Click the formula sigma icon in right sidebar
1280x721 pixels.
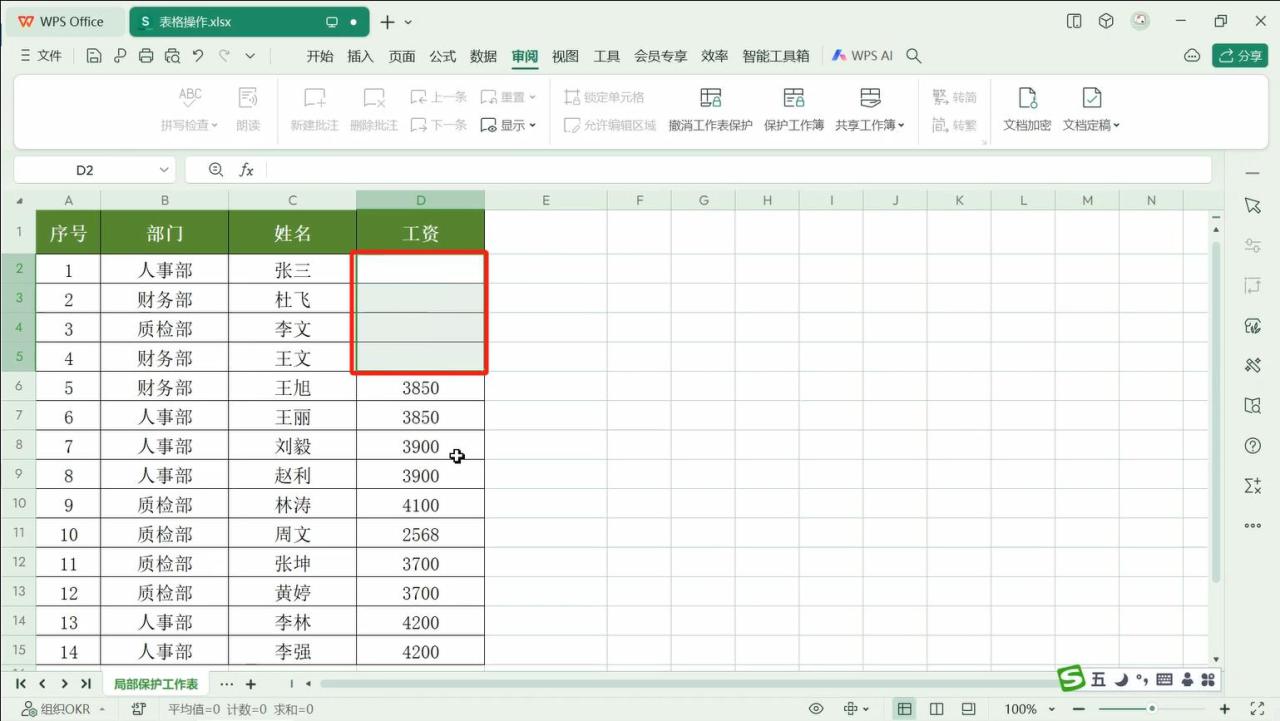1252,485
